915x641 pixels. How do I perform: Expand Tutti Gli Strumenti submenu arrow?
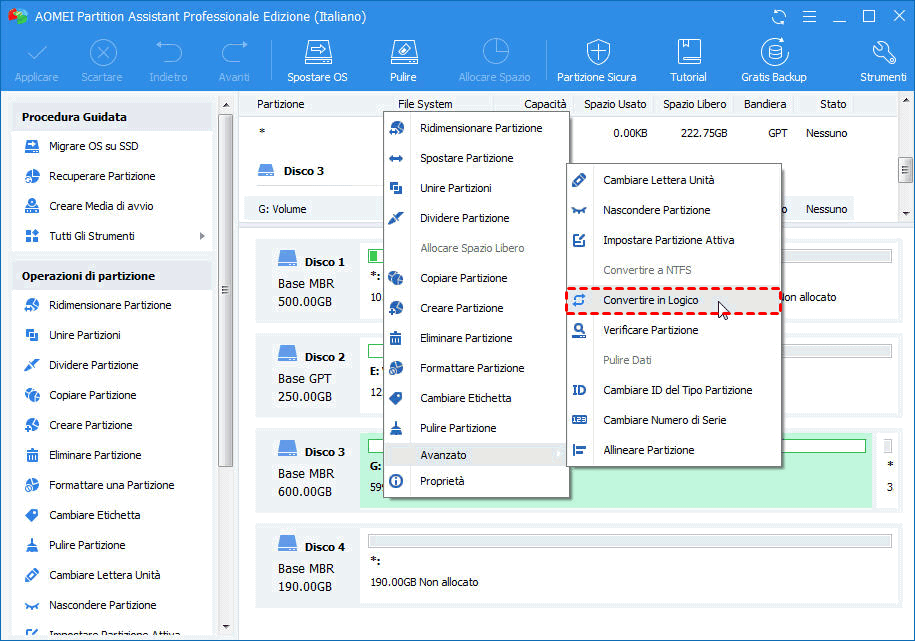pyautogui.click(x=202, y=236)
